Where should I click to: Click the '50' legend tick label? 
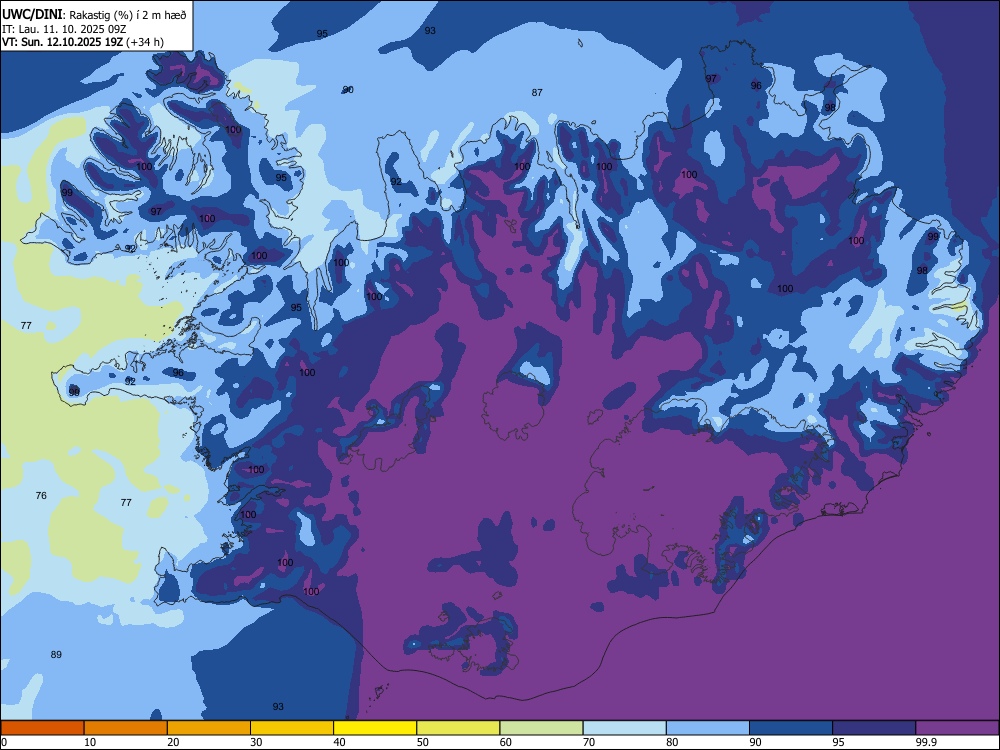point(423,742)
